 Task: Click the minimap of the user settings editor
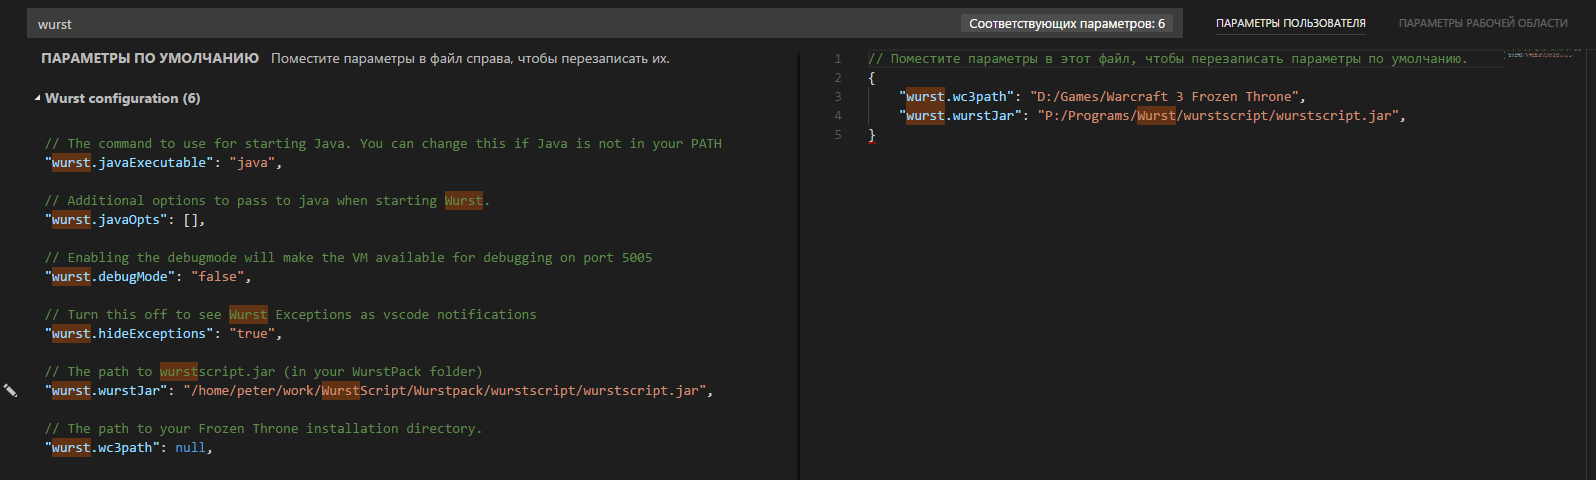1539,55
